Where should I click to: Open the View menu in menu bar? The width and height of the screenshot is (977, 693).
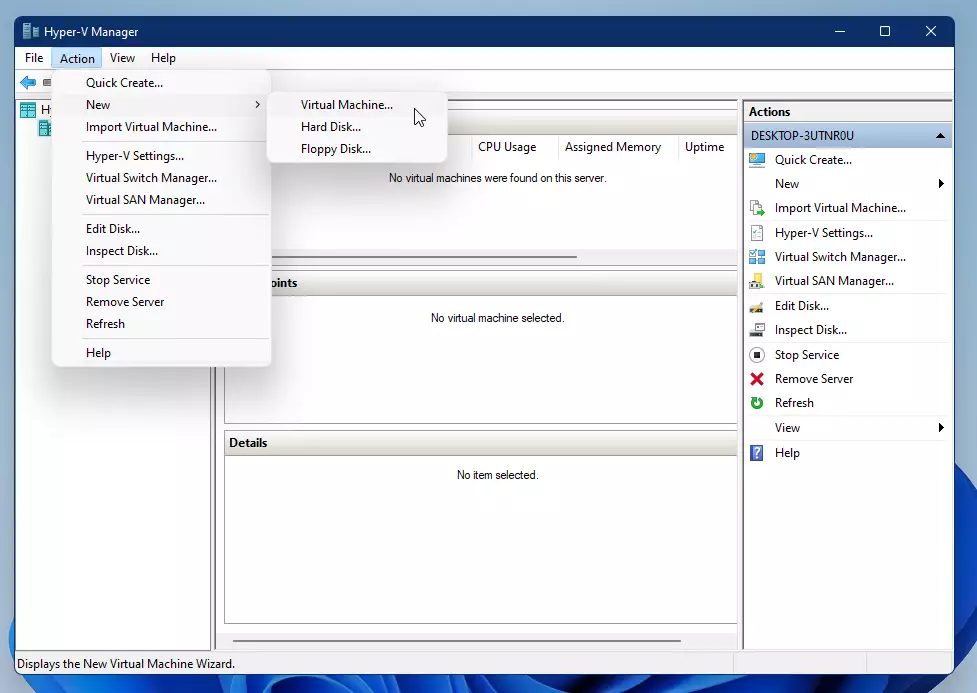pyautogui.click(x=122, y=58)
